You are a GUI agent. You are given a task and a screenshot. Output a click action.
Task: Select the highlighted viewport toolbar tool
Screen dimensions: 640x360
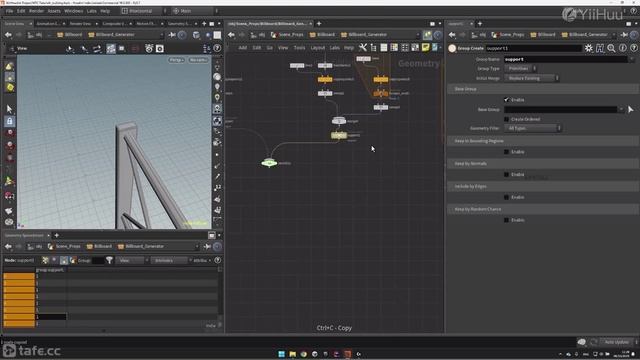point(111,49)
